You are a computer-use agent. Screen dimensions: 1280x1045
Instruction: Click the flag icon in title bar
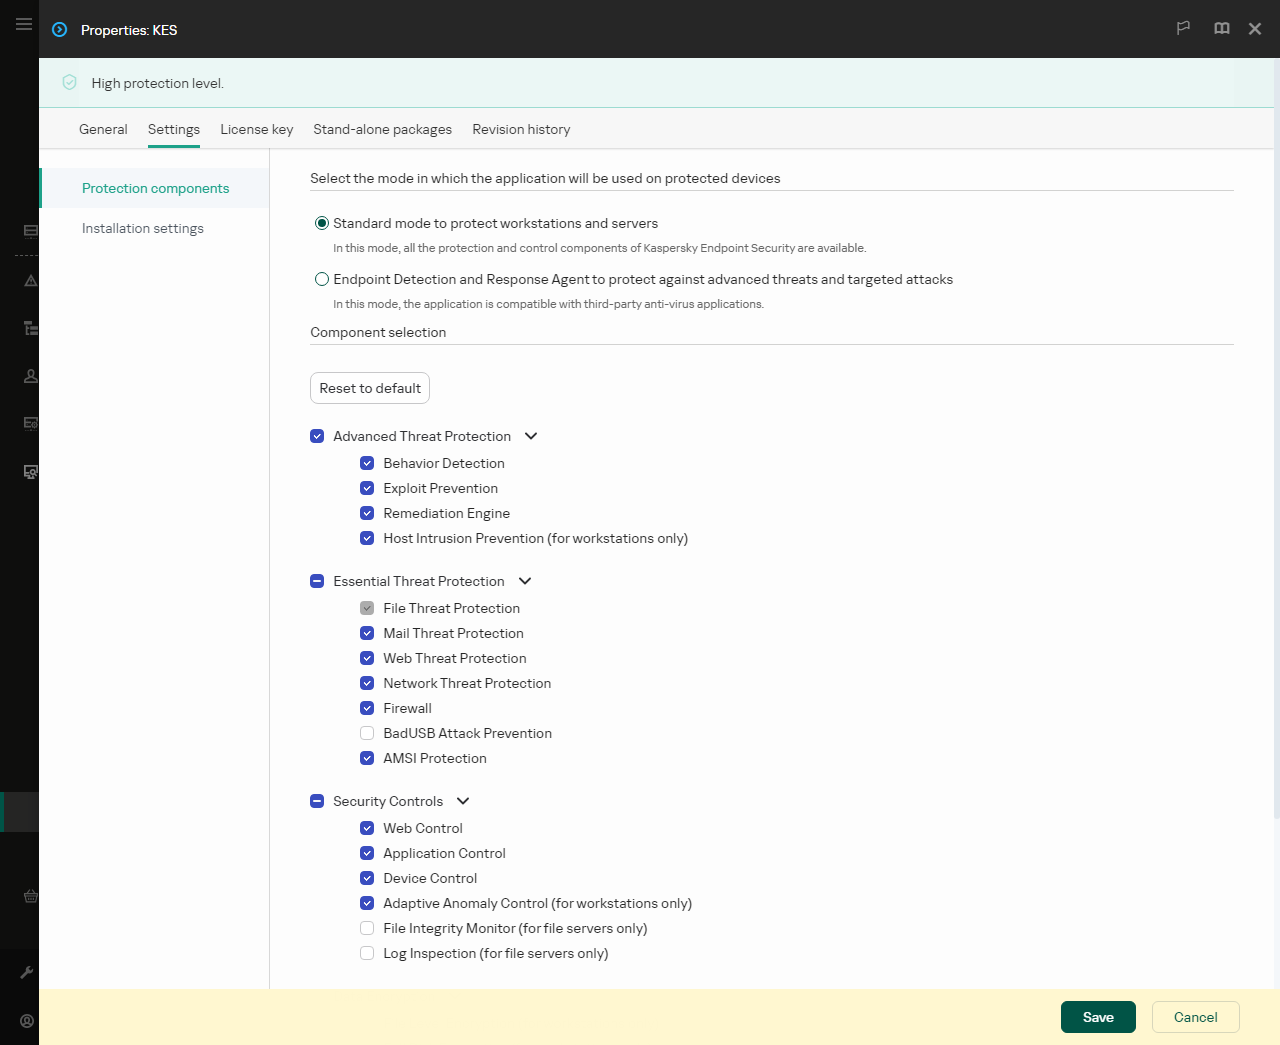click(x=1183, y=29)
